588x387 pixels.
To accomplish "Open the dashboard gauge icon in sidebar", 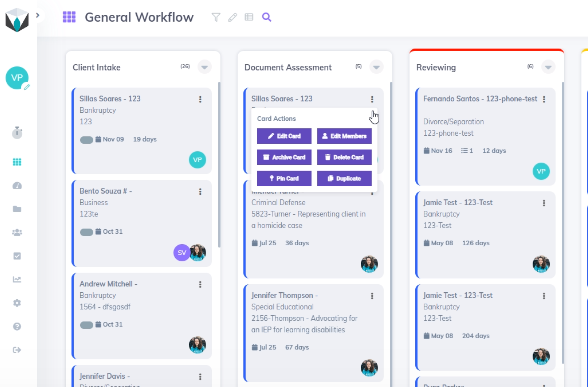I will 17,186.
